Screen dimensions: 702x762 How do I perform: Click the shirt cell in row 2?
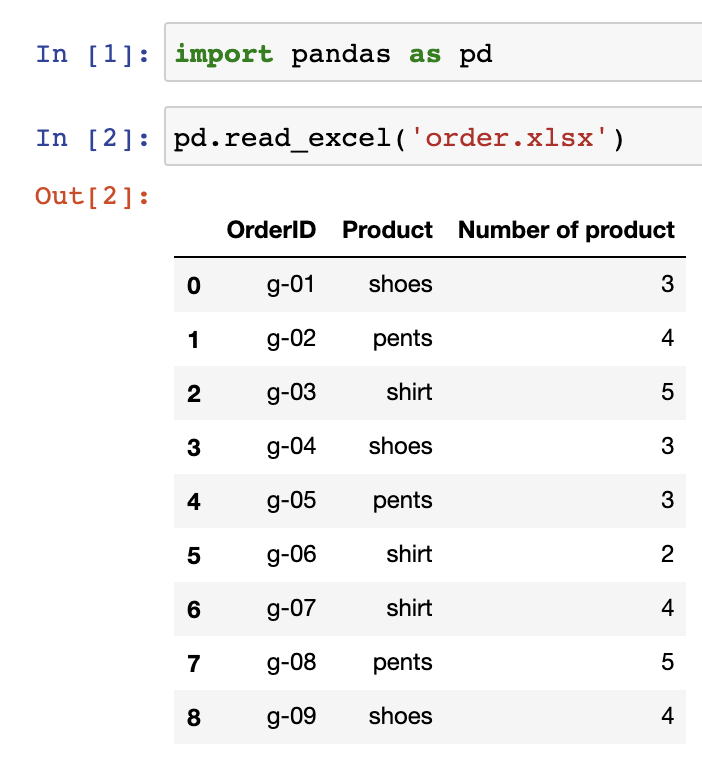click(409, 392)
